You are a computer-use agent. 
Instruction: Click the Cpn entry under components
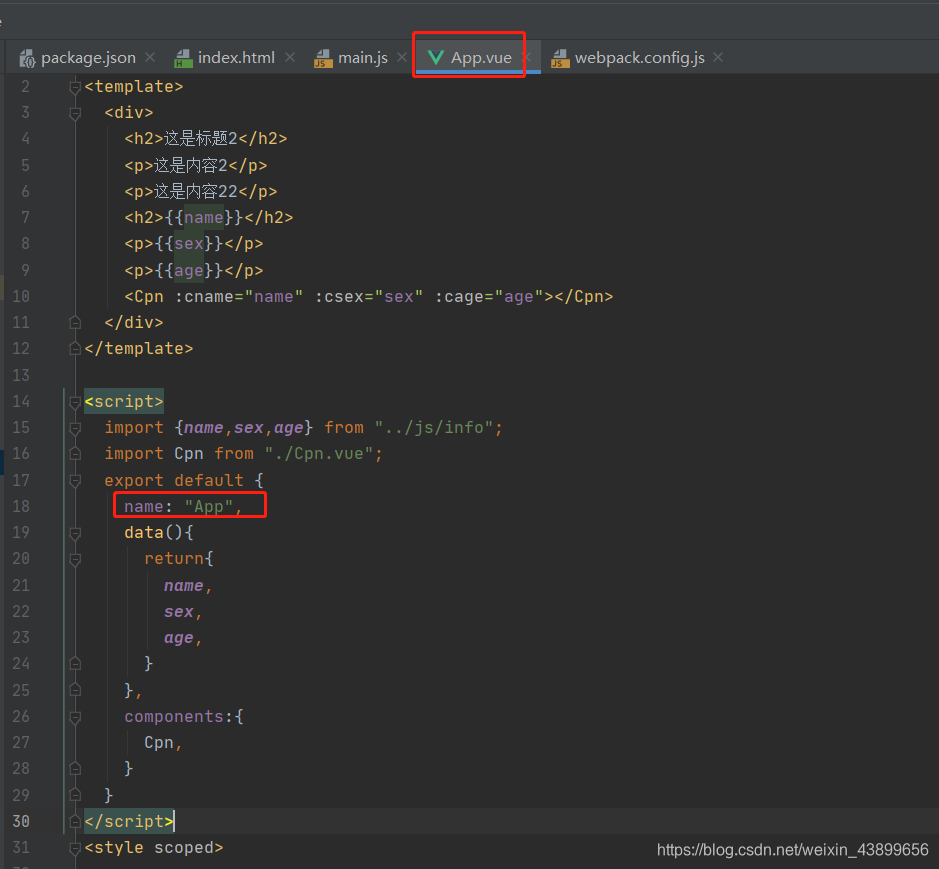pyautogui.click(x=159, y=743)
